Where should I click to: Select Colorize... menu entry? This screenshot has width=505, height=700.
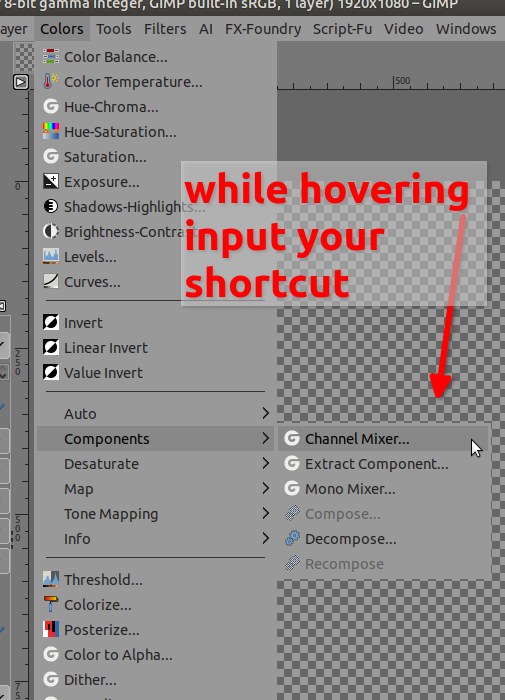[x=155, y=604]
